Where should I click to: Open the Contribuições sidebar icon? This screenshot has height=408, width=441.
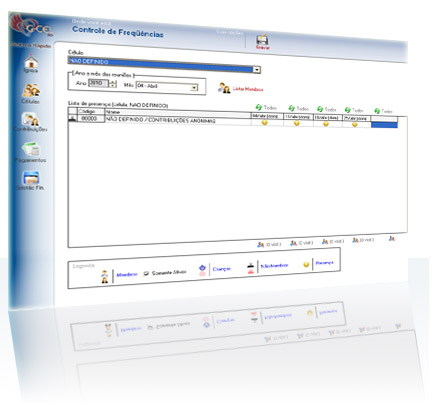(30, 119)
